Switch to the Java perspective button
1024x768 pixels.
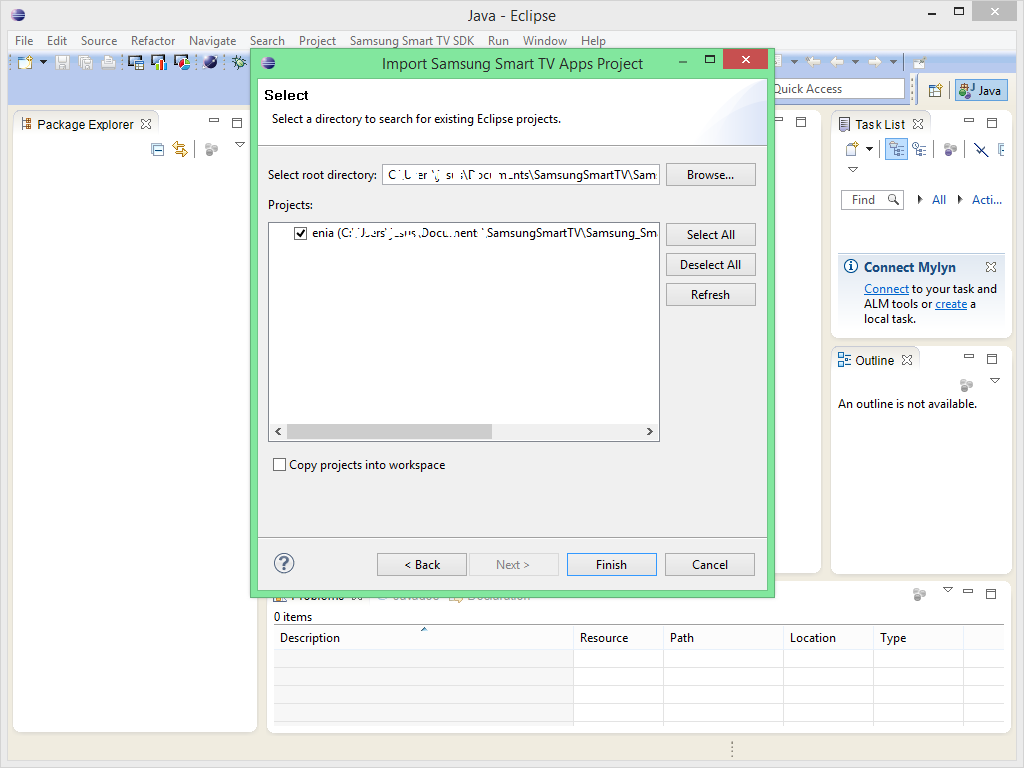(x=982, y=90)
